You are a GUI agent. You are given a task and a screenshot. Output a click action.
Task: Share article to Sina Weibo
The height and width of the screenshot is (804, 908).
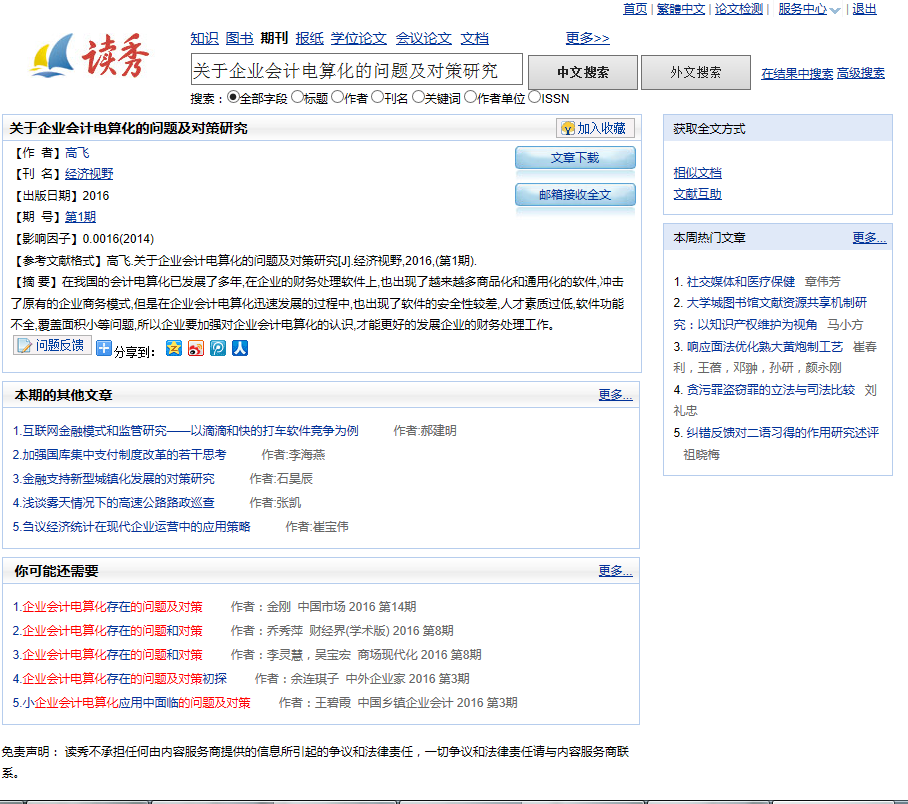pos(196,348)
